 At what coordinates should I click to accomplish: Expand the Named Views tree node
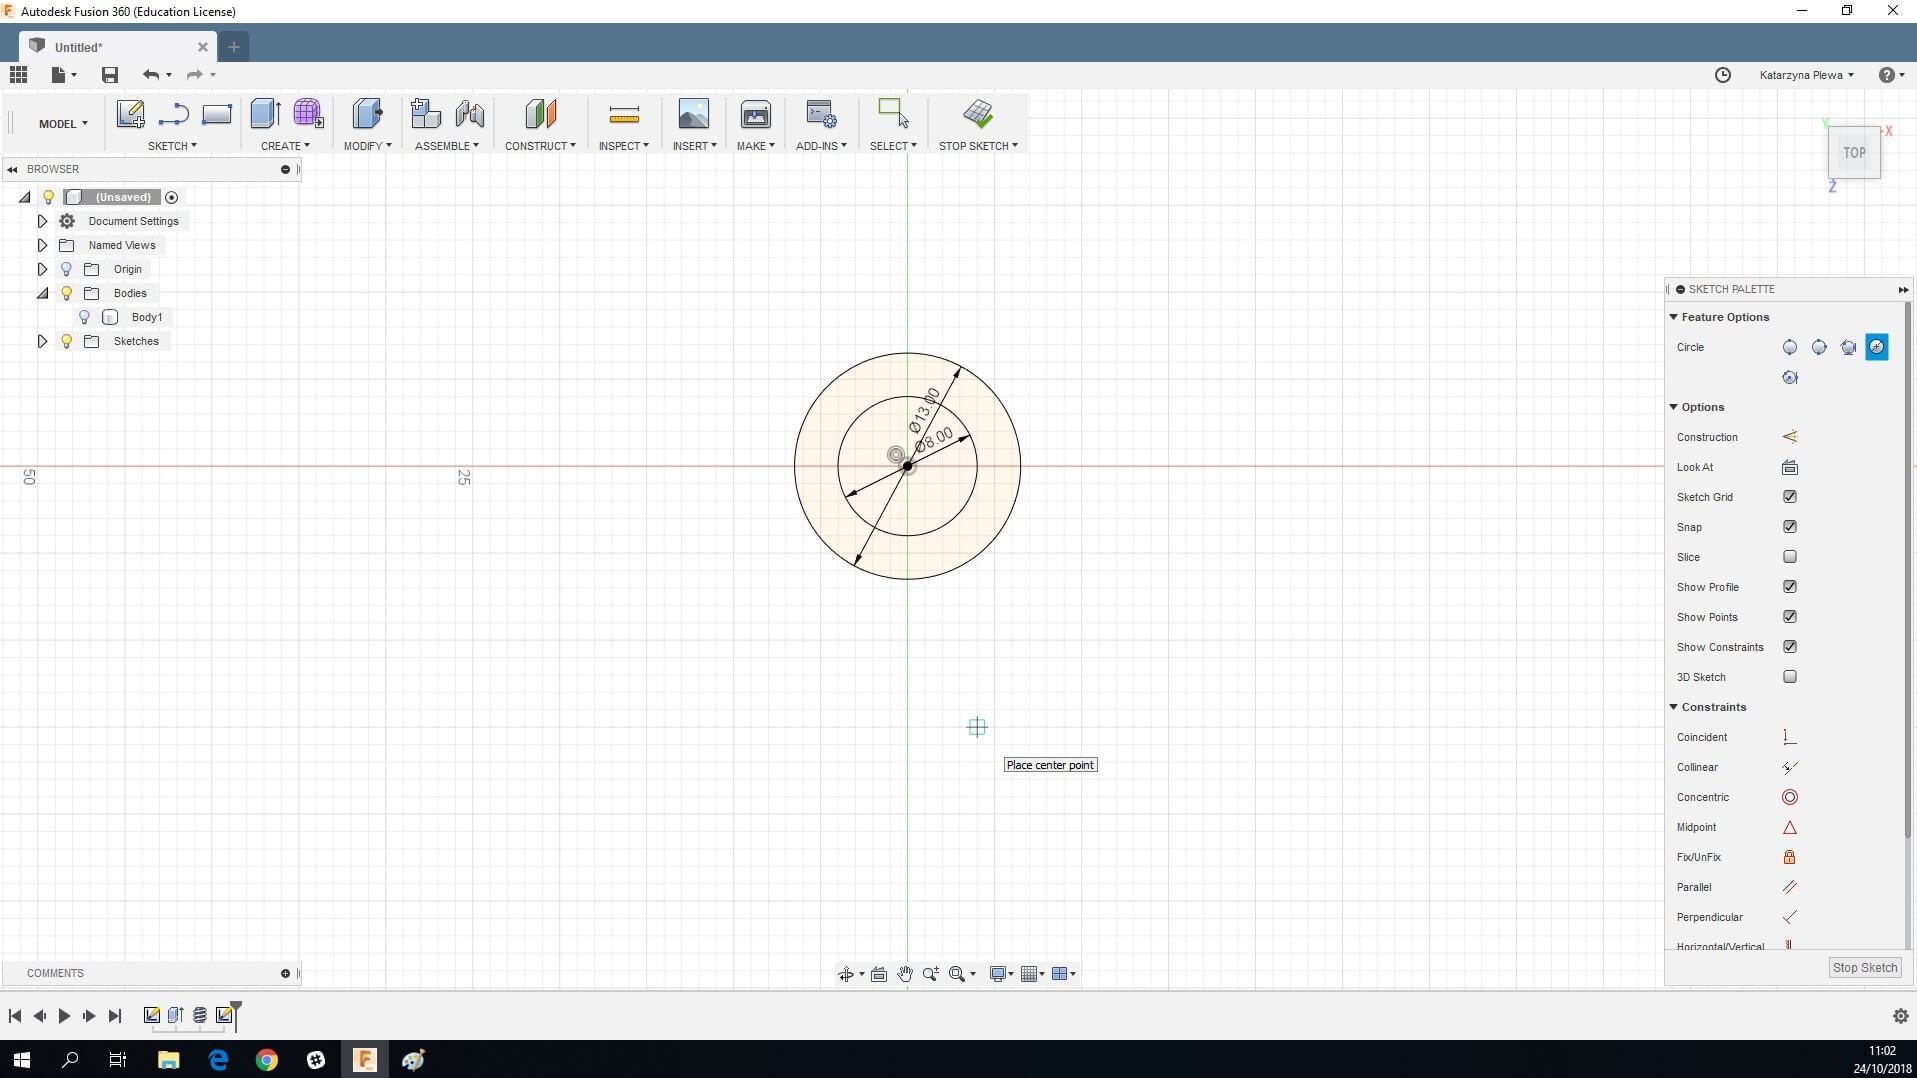pos(42,245)
